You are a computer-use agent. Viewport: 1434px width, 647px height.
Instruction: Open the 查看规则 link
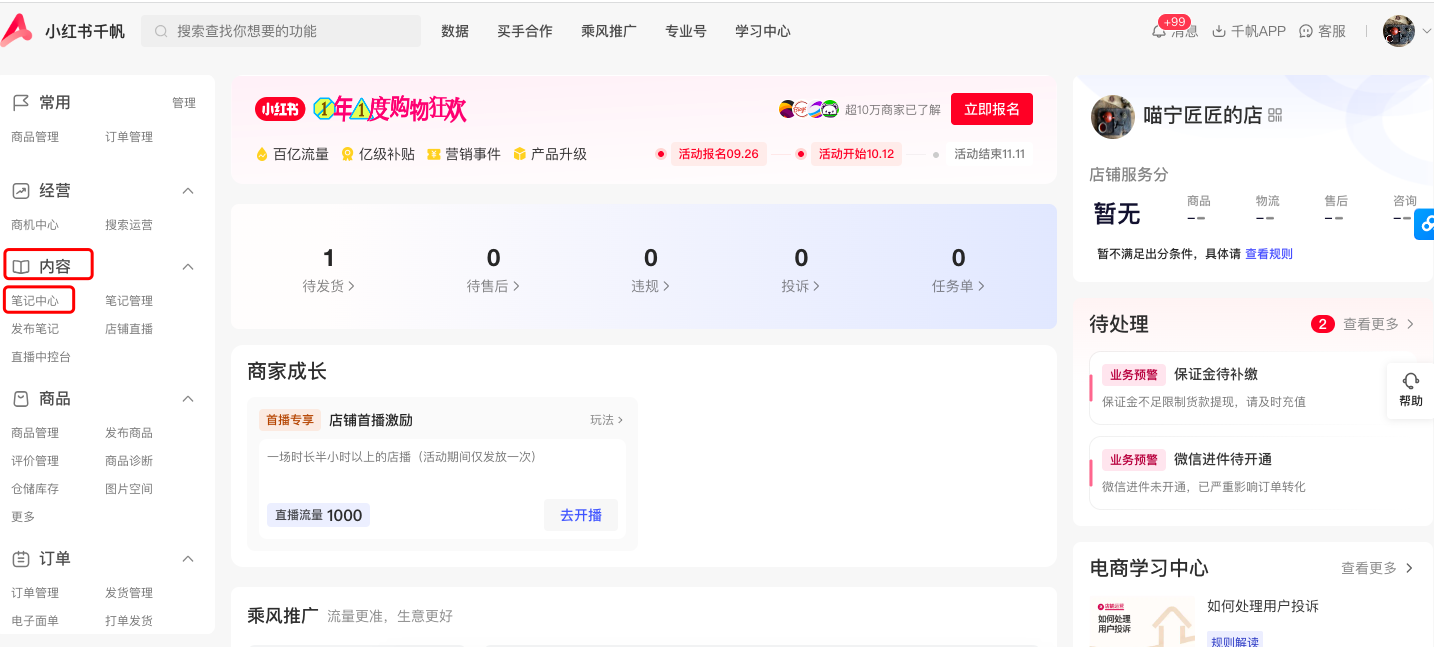tap(1268, 254)
